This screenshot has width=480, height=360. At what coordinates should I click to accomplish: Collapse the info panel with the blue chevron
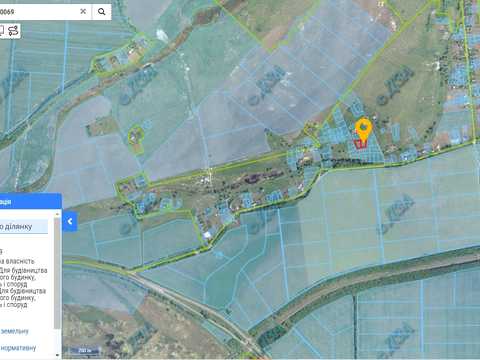[70, 221]
